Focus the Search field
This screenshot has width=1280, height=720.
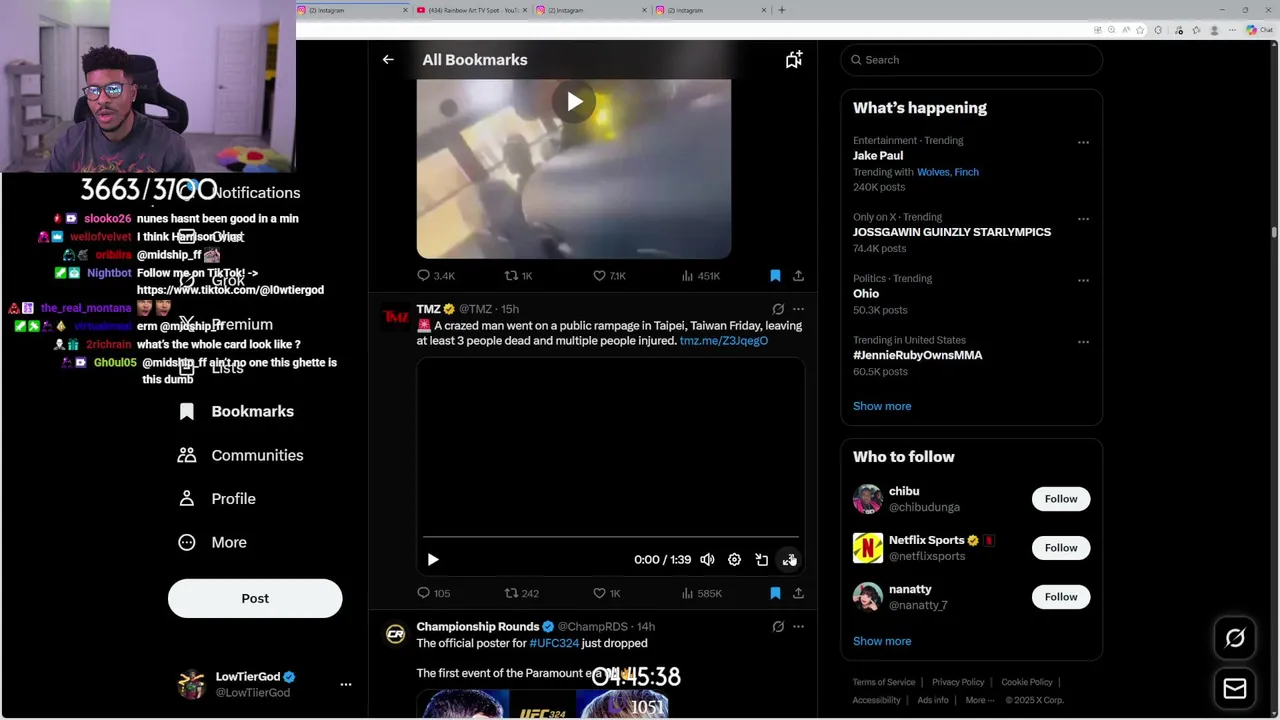[971, 60]
